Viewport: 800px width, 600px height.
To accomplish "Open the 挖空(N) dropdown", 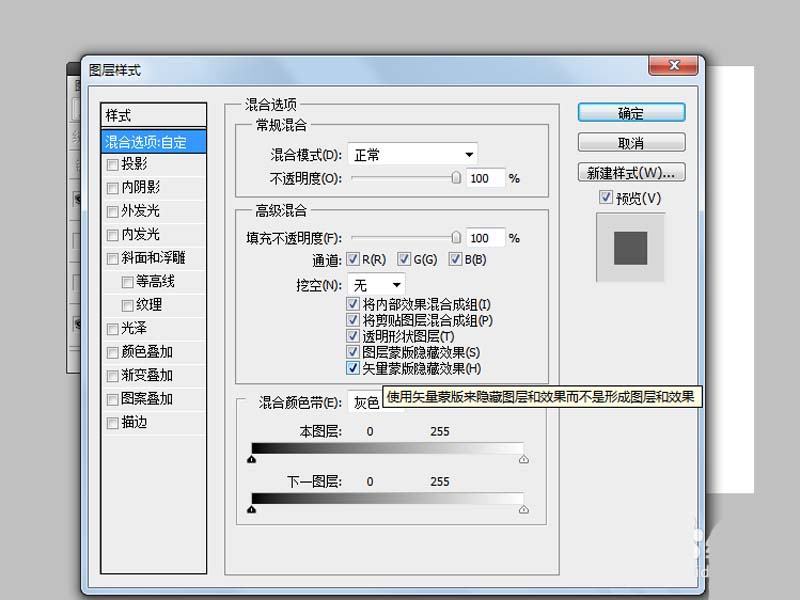I will coord(377,285).
